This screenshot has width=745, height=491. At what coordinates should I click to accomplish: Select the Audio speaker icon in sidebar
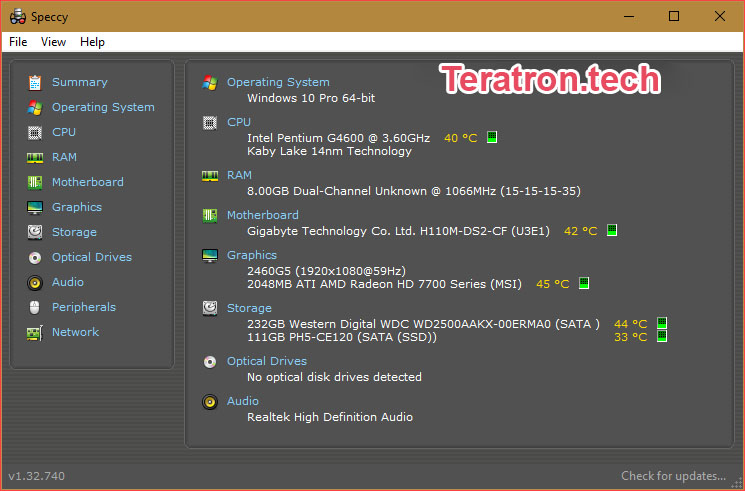click(35, 283)
